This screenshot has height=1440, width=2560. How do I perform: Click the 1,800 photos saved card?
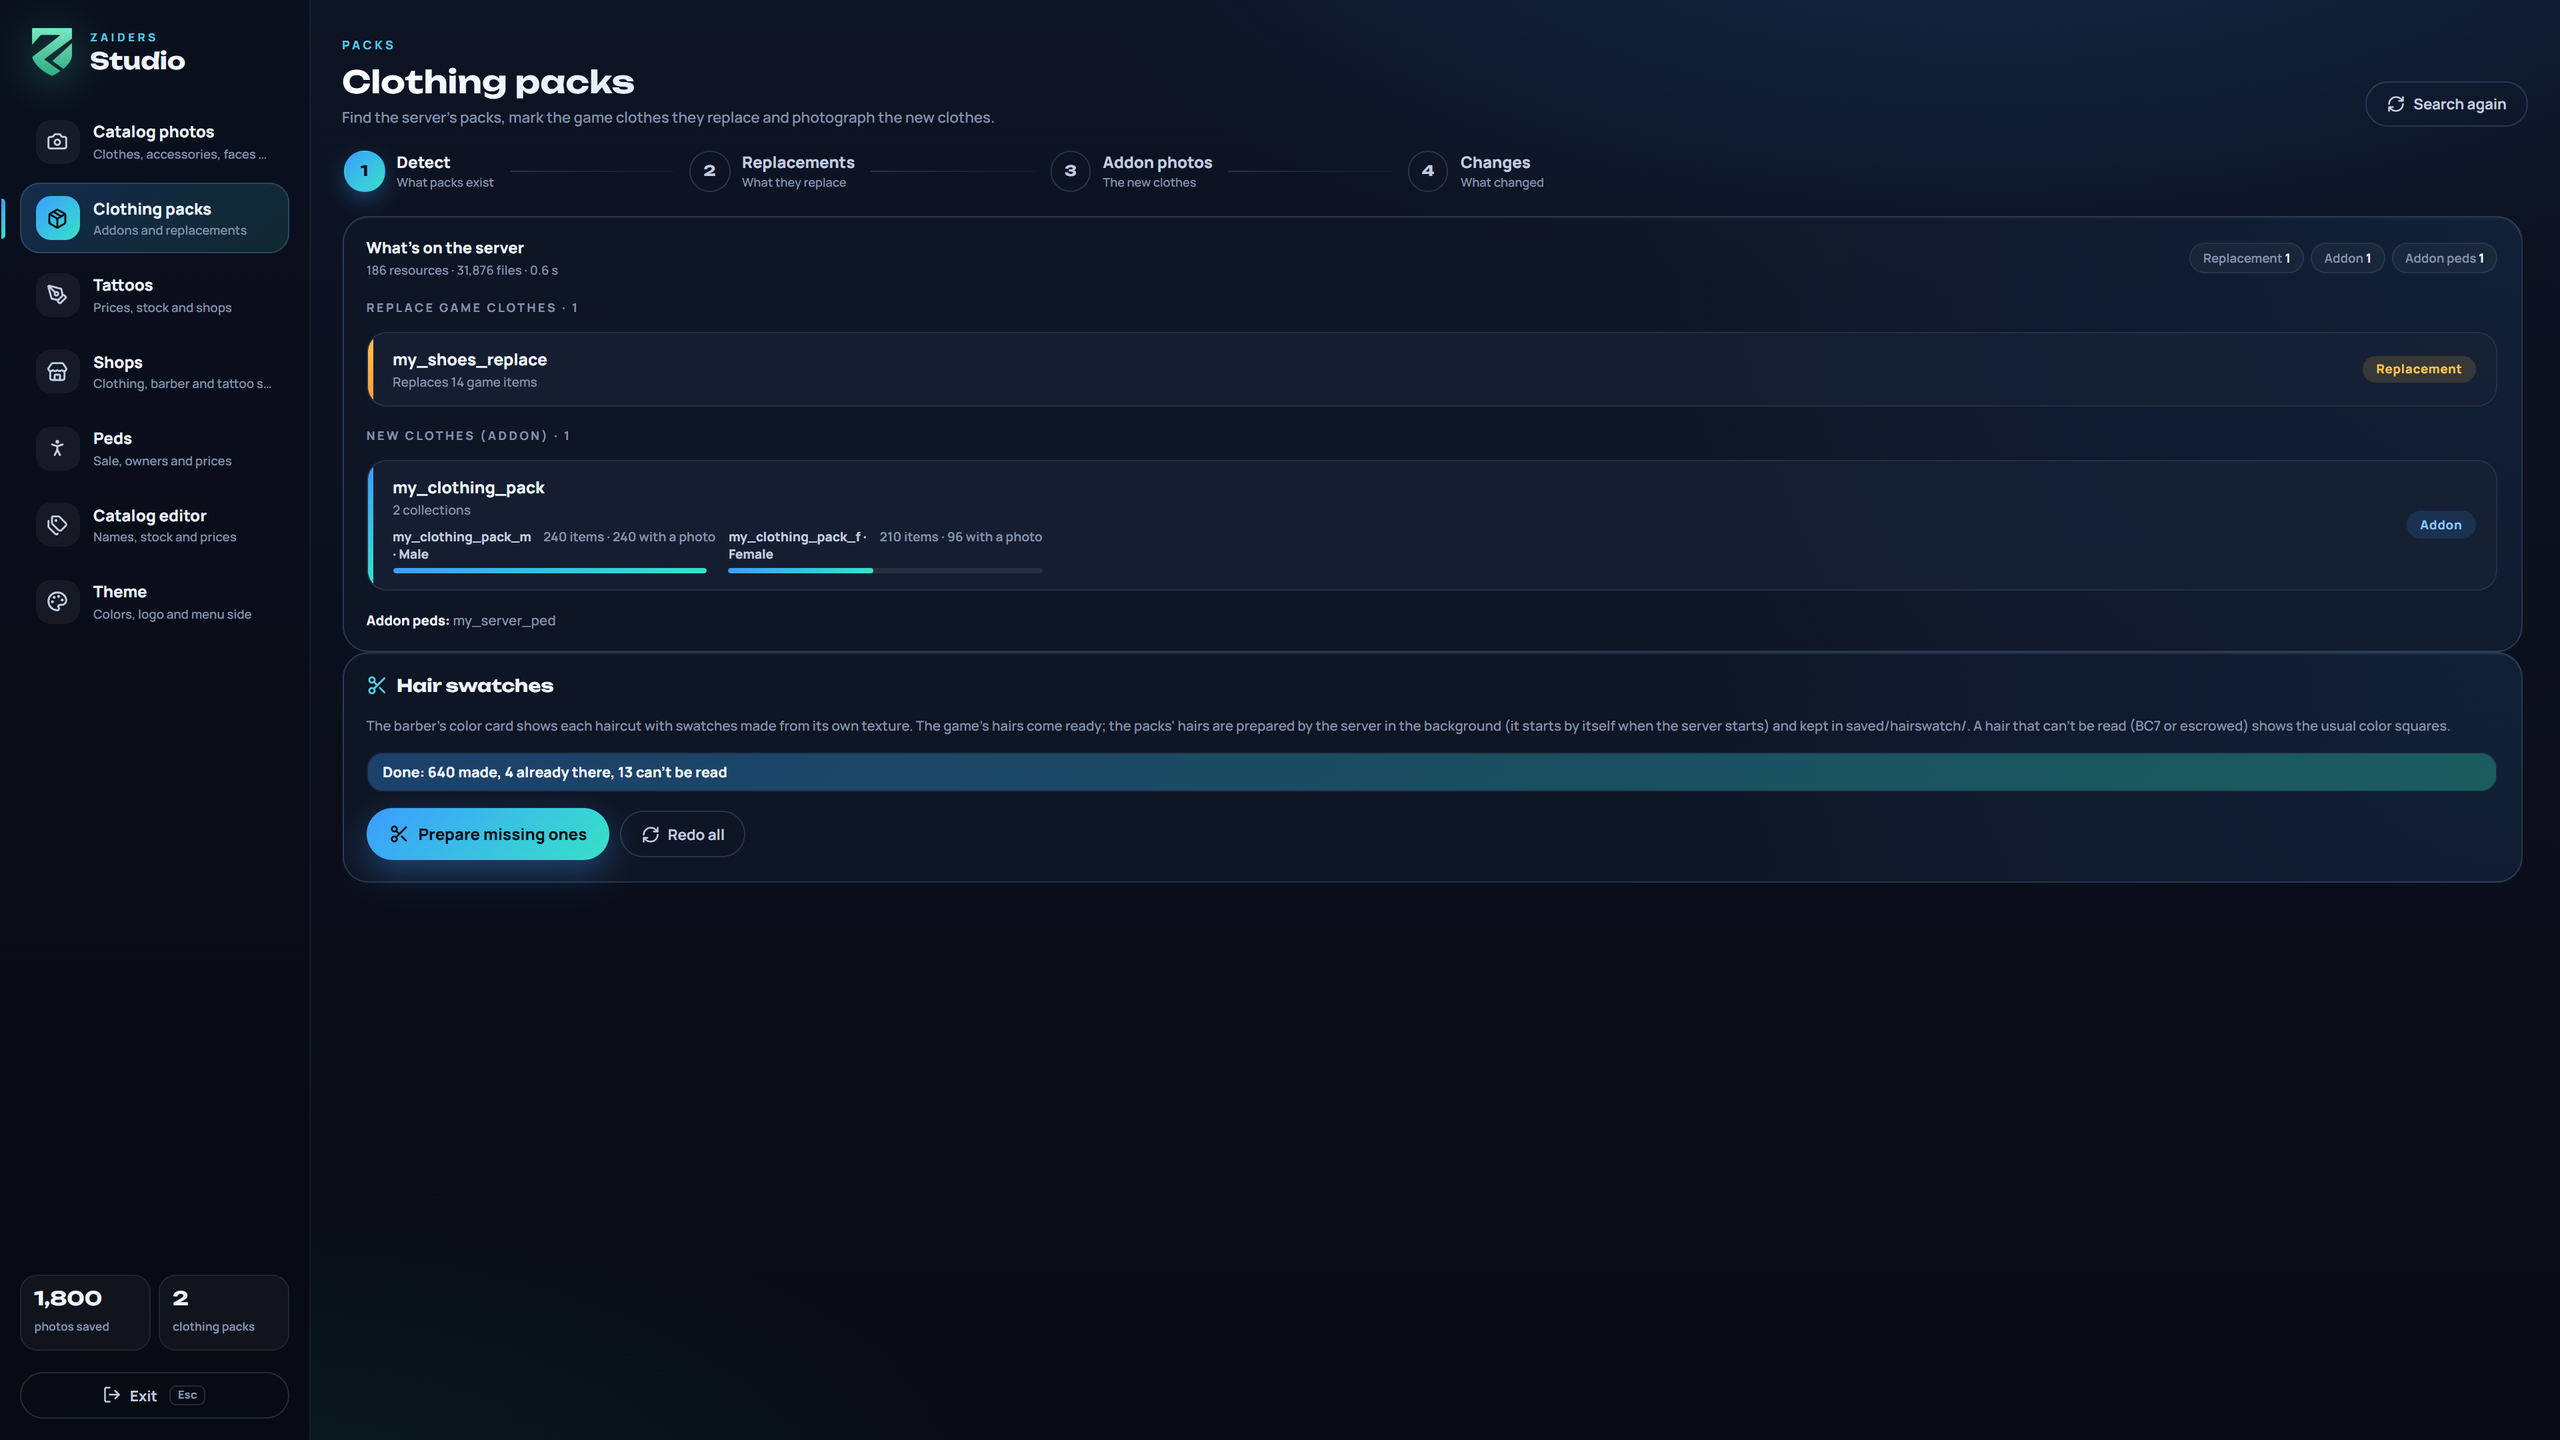[85, 1312]
